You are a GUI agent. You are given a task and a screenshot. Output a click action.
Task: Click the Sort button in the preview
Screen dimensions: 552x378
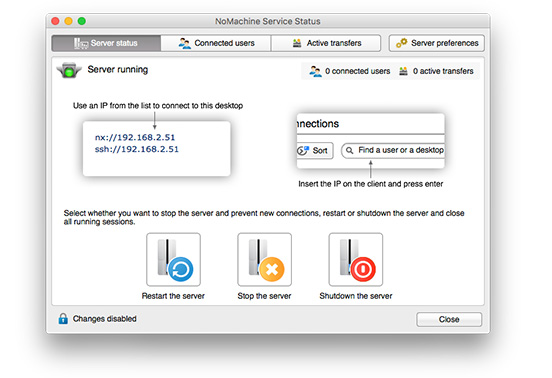315,151
